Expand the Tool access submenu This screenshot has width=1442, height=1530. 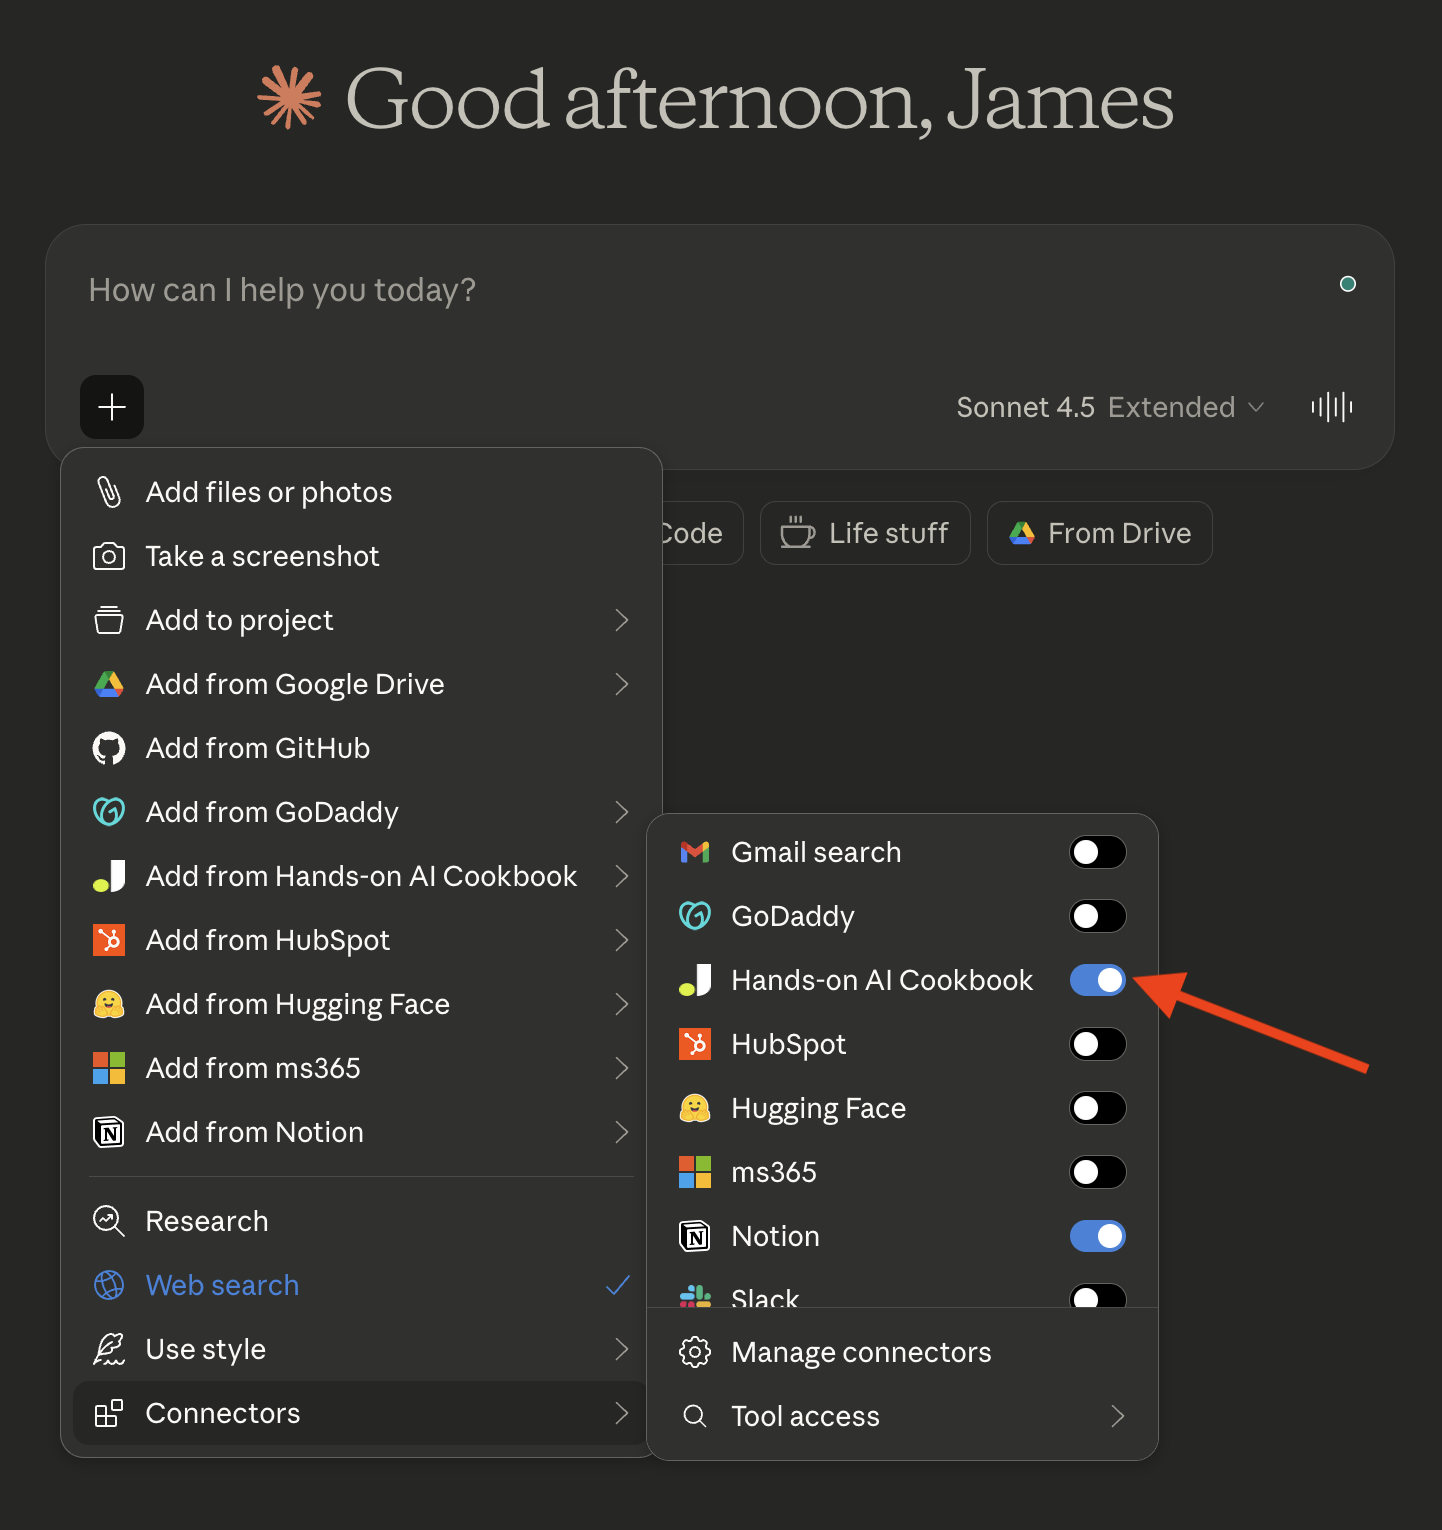pos(1117,1416)
